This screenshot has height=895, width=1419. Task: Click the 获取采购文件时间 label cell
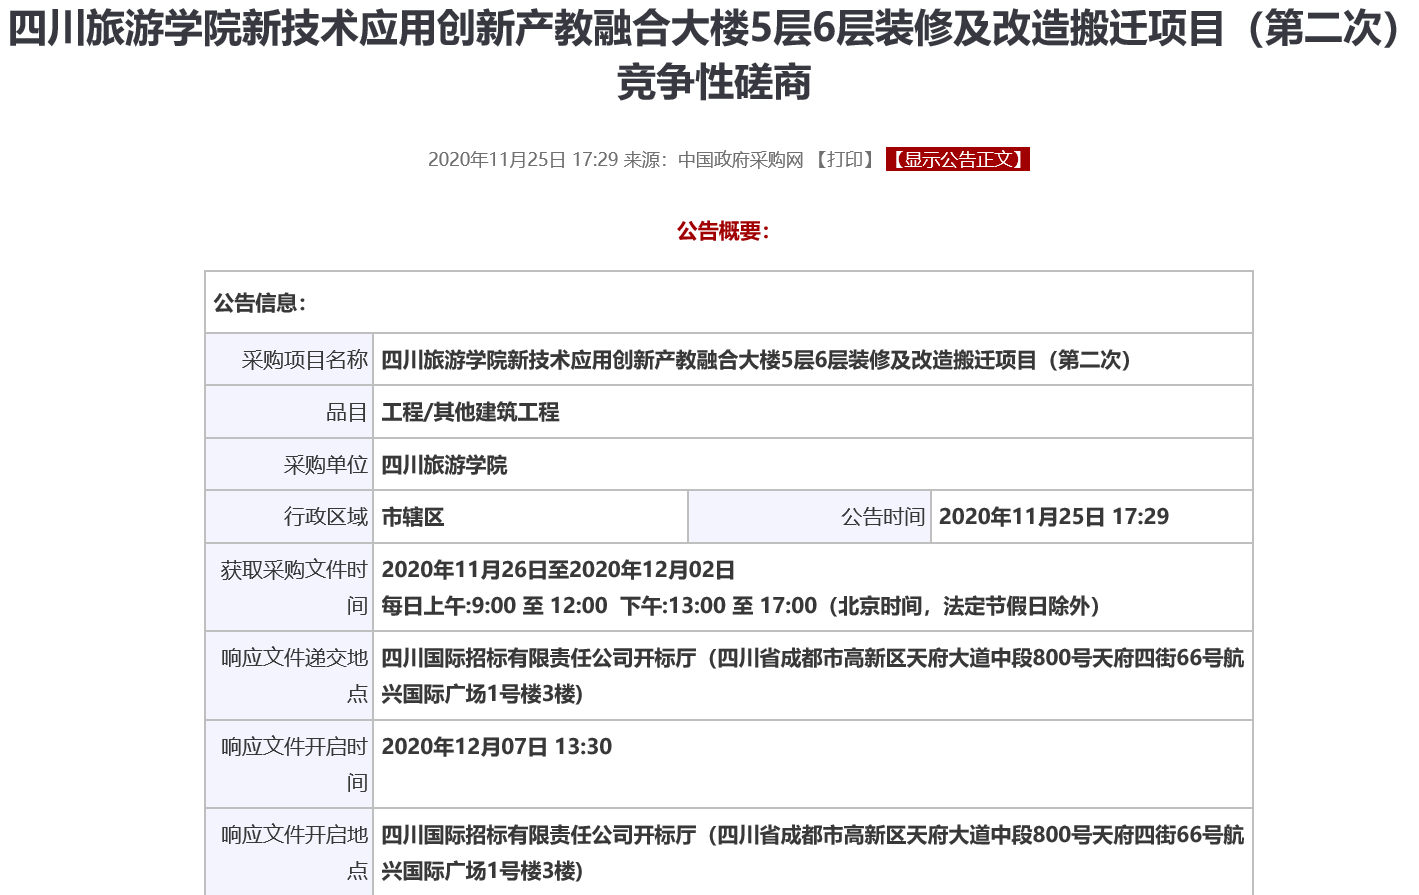[x=289, y=587]
